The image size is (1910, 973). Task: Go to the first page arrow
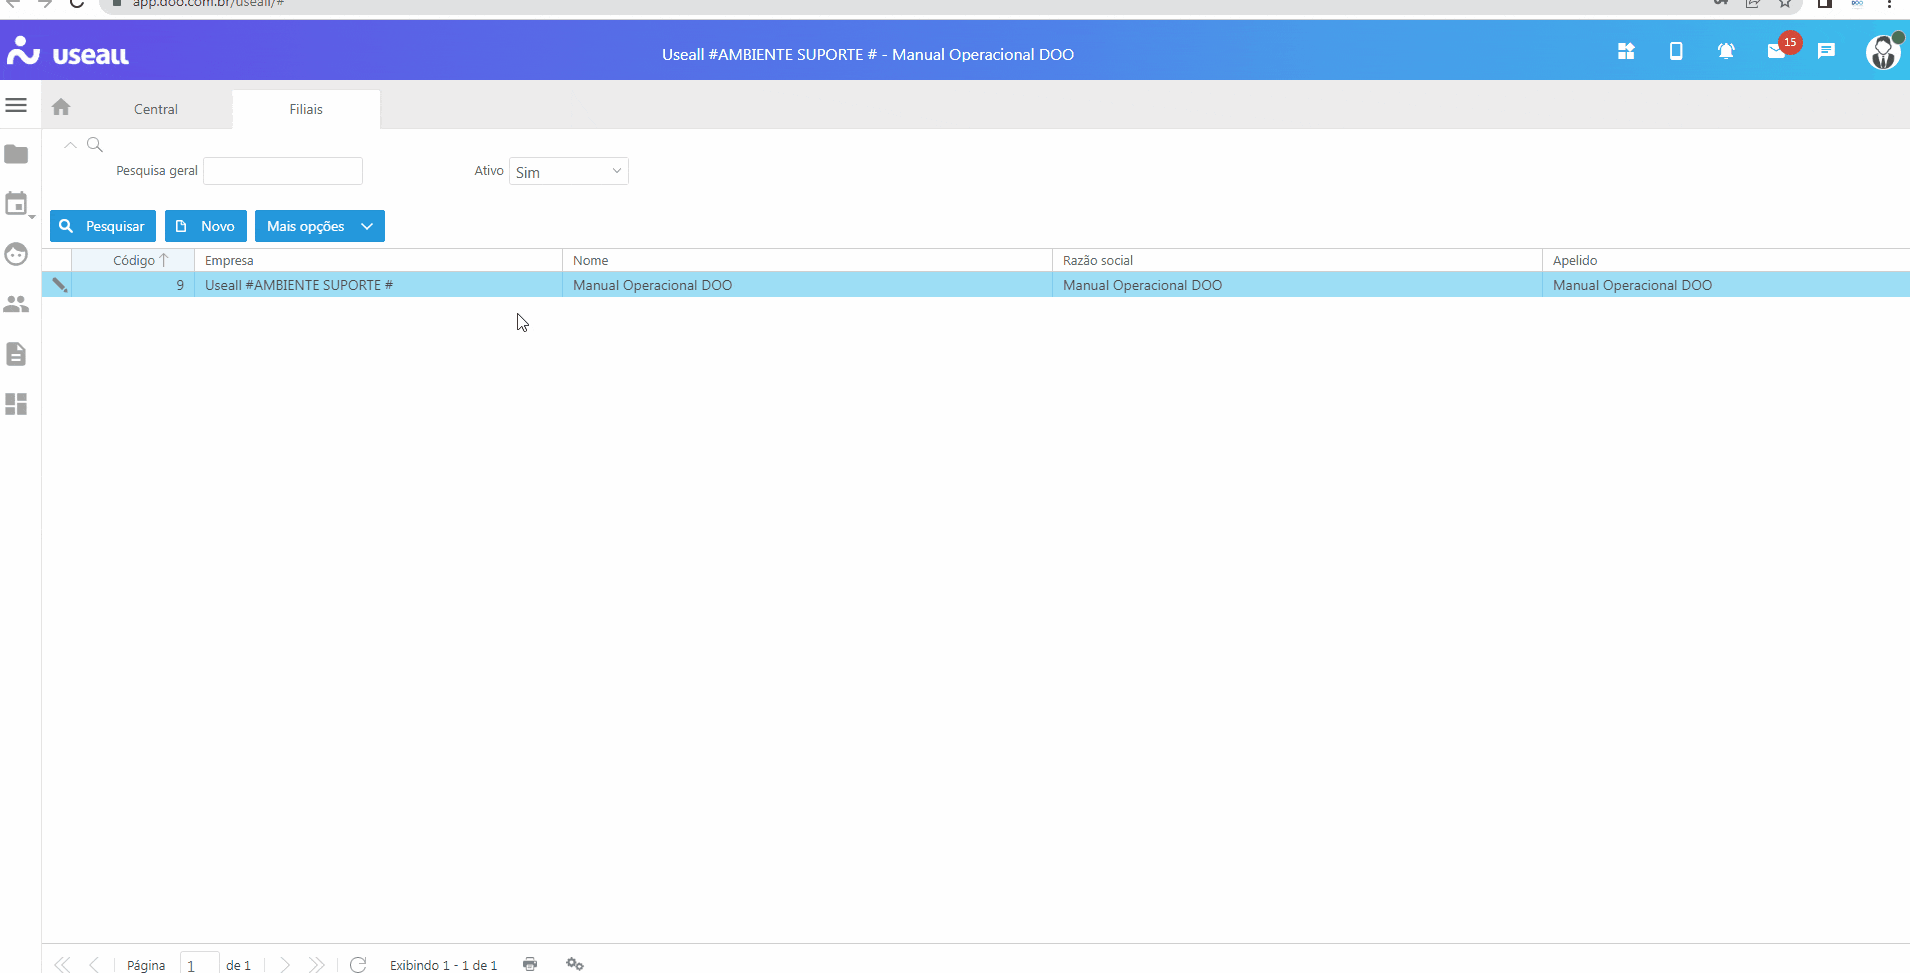pos(62,964)
